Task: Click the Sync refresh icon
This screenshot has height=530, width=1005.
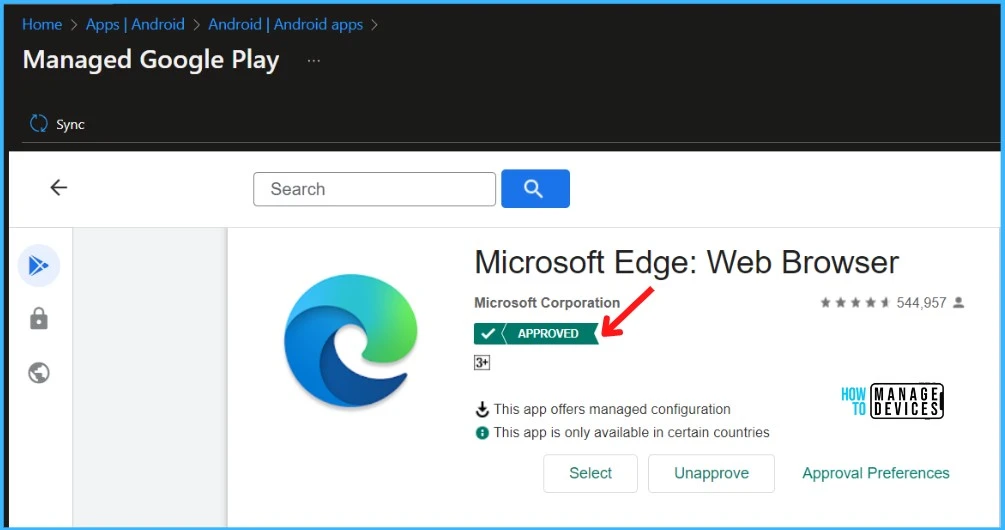Action: point(38,124)
